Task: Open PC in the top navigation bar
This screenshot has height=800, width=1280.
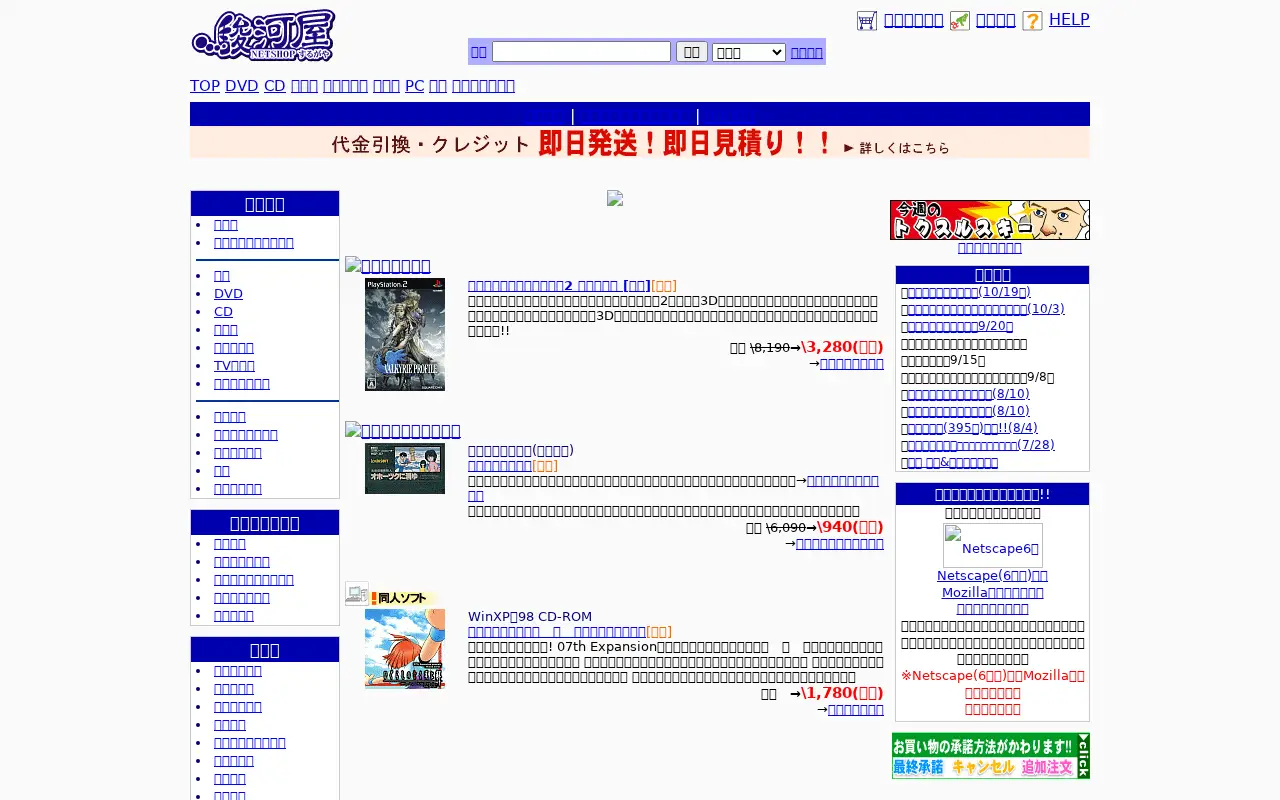Action: click(415, 86)
